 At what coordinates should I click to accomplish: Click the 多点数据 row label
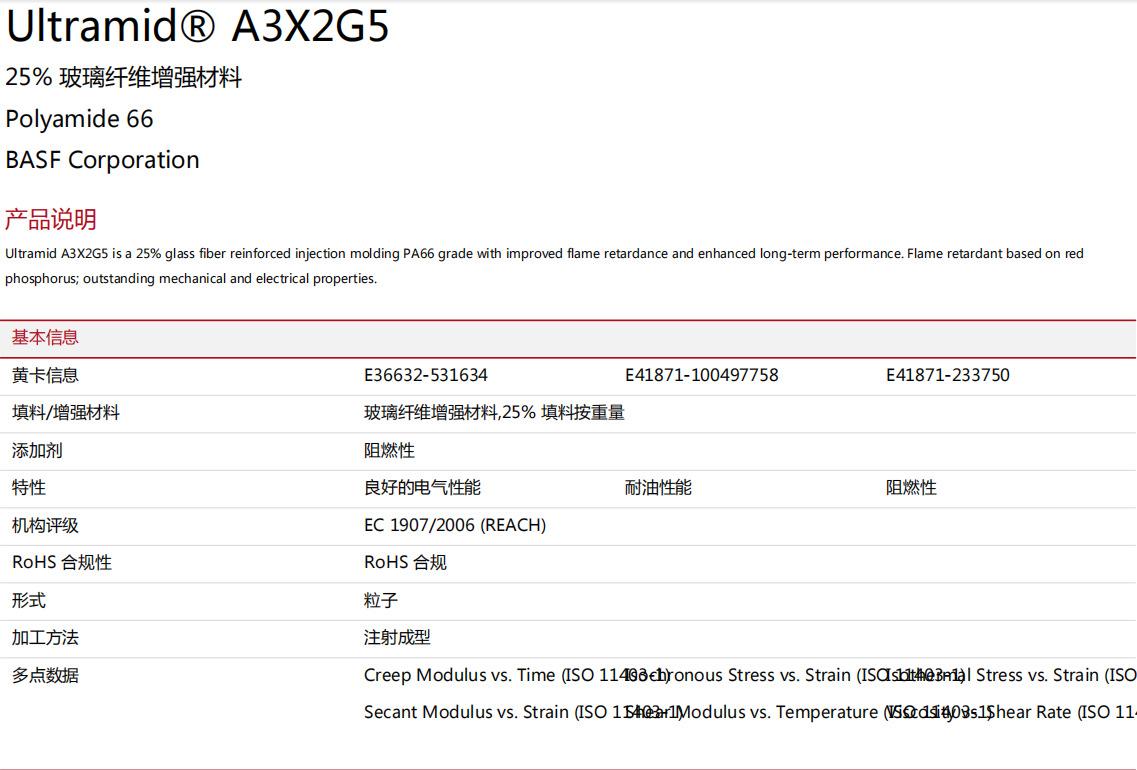pyautogui.click(x=45, y=675)
